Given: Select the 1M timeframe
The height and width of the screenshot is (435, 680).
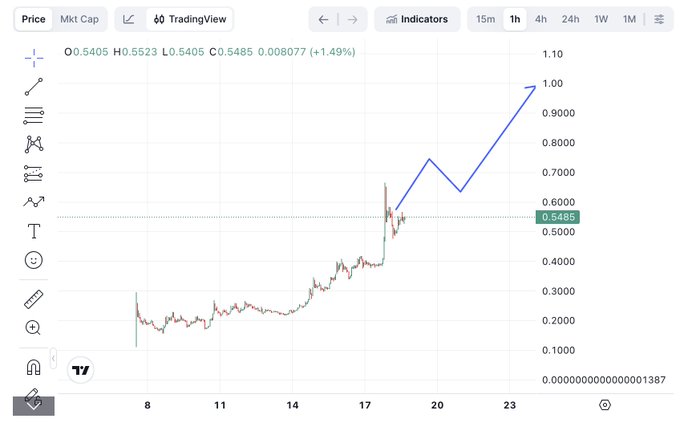Looking at the screenshot, I should [x=629, y=20].
